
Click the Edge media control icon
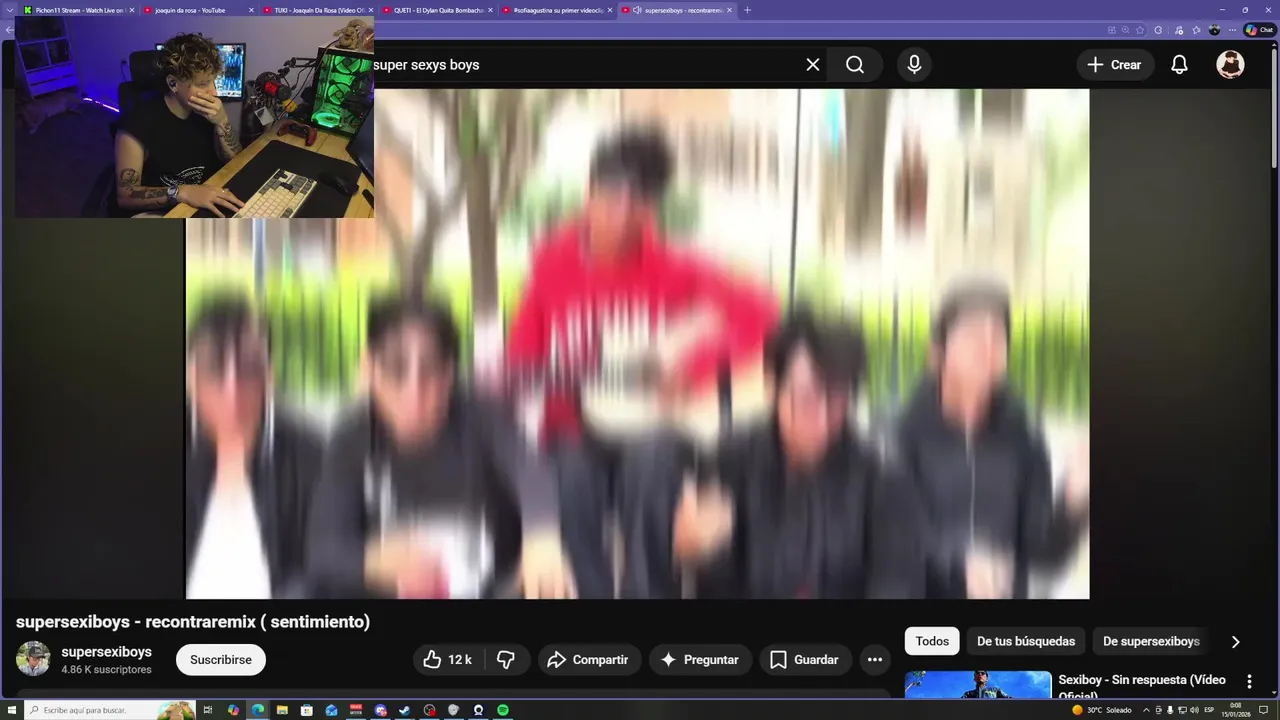pyautogui.click(x=1178, y=30)
